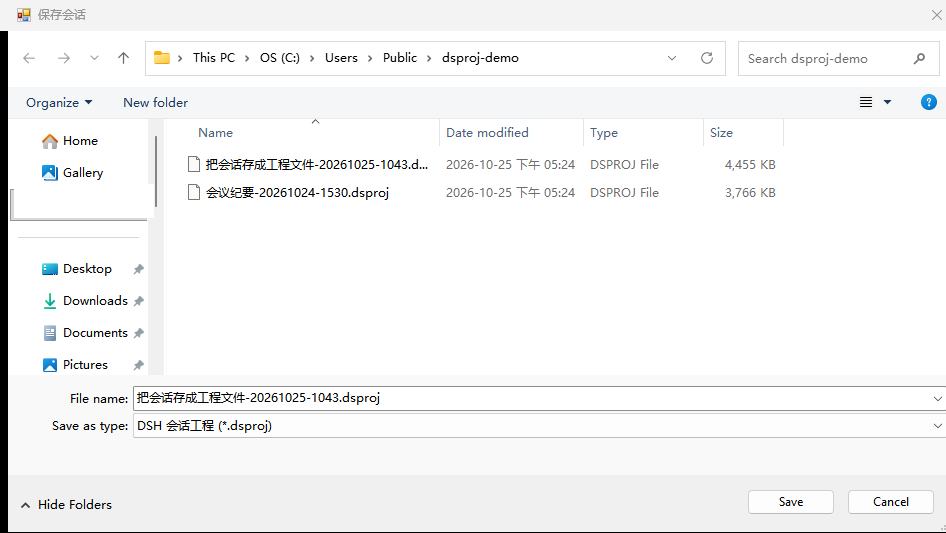Expand chevron after This PC breadcrumb
This screenshot has height=533, width=946.
coord(247,59)
